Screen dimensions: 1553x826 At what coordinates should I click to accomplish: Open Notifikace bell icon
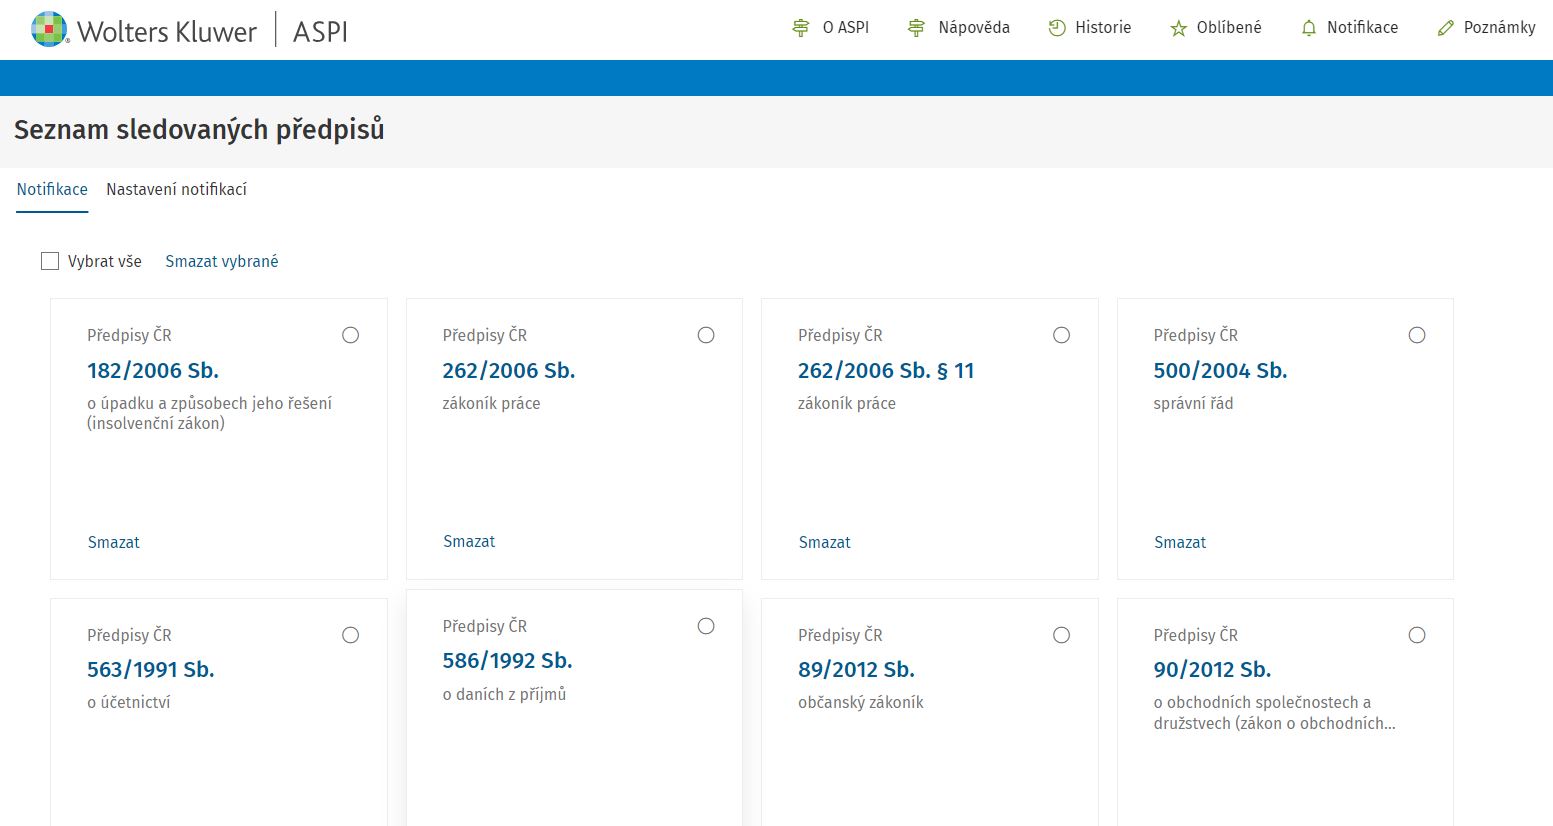pyautogui.click(x=1309, y=28)
